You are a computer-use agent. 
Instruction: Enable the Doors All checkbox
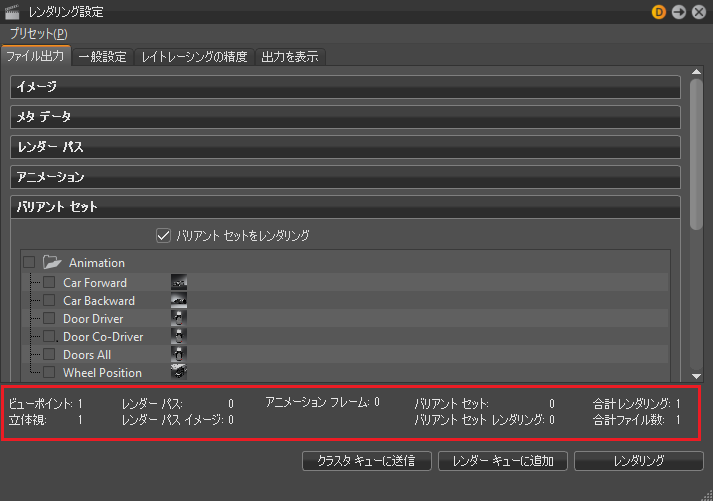[49, 354]
